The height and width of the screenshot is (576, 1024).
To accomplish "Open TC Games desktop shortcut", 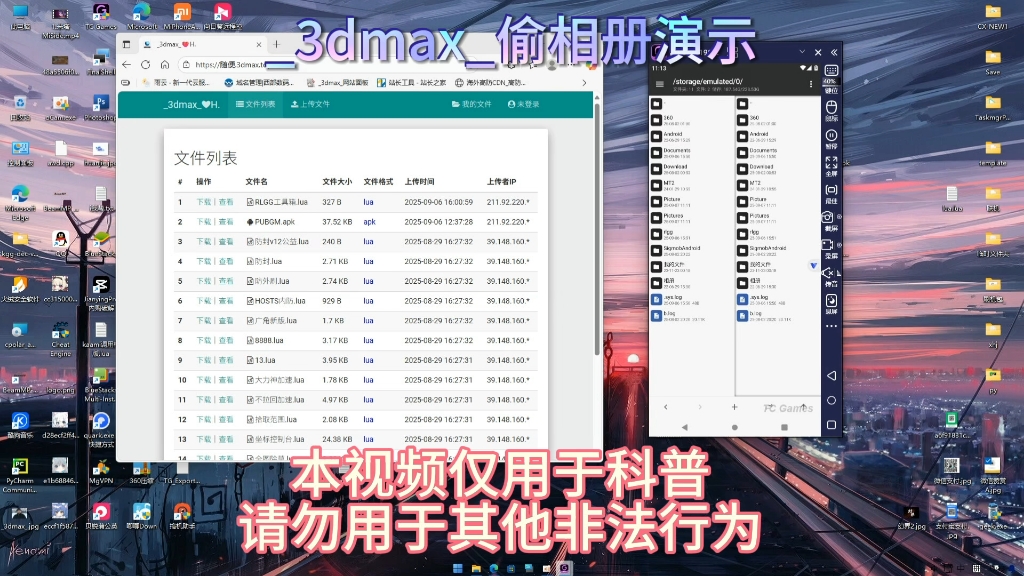I will point(101,16).
